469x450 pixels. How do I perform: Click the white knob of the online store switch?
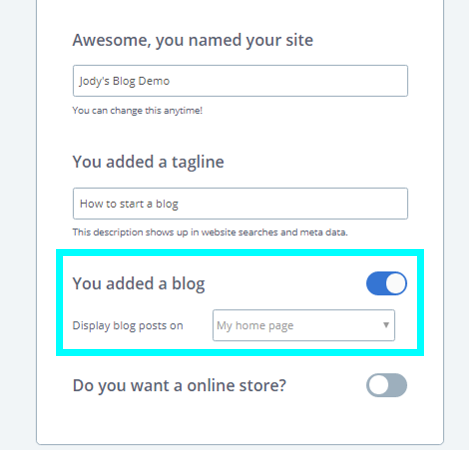click(x=378, y=386)
